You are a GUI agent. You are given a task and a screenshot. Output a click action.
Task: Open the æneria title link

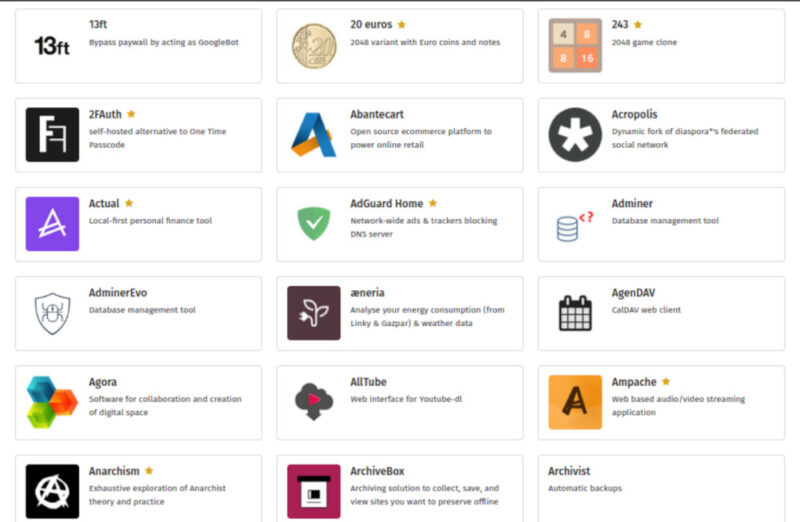(367, 293)
